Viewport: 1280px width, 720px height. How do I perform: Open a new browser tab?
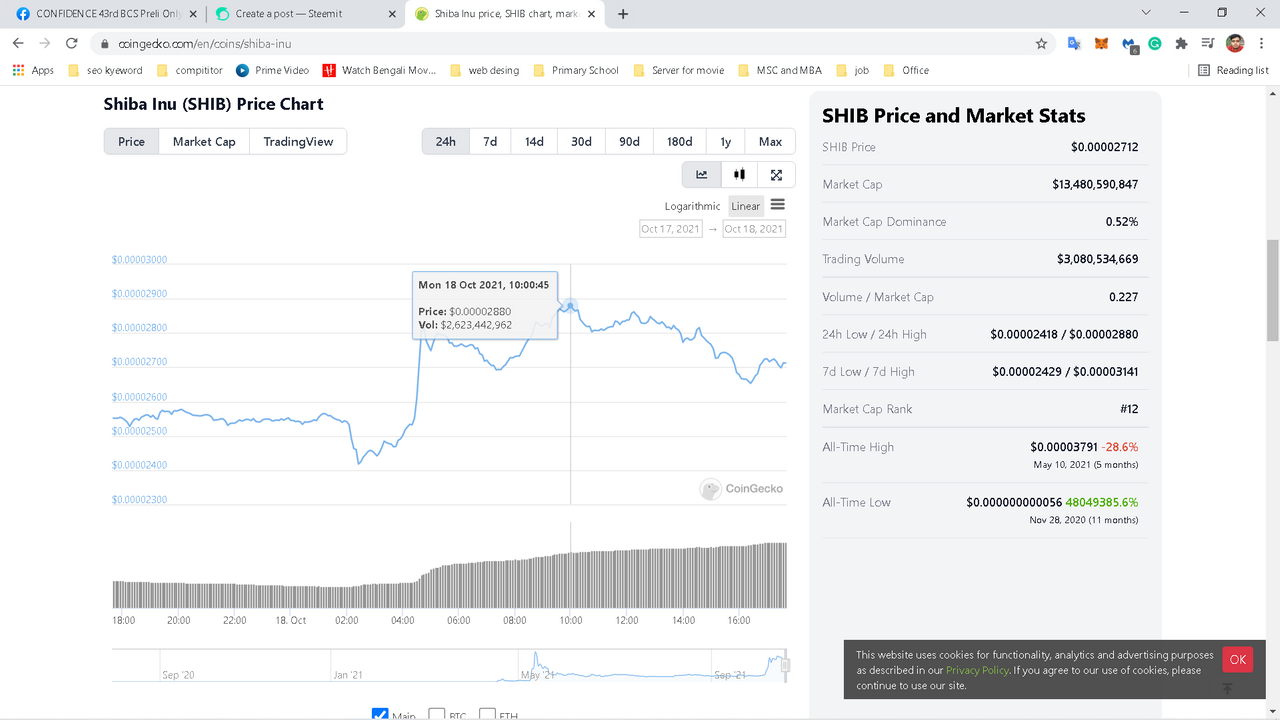click(623, 14)
